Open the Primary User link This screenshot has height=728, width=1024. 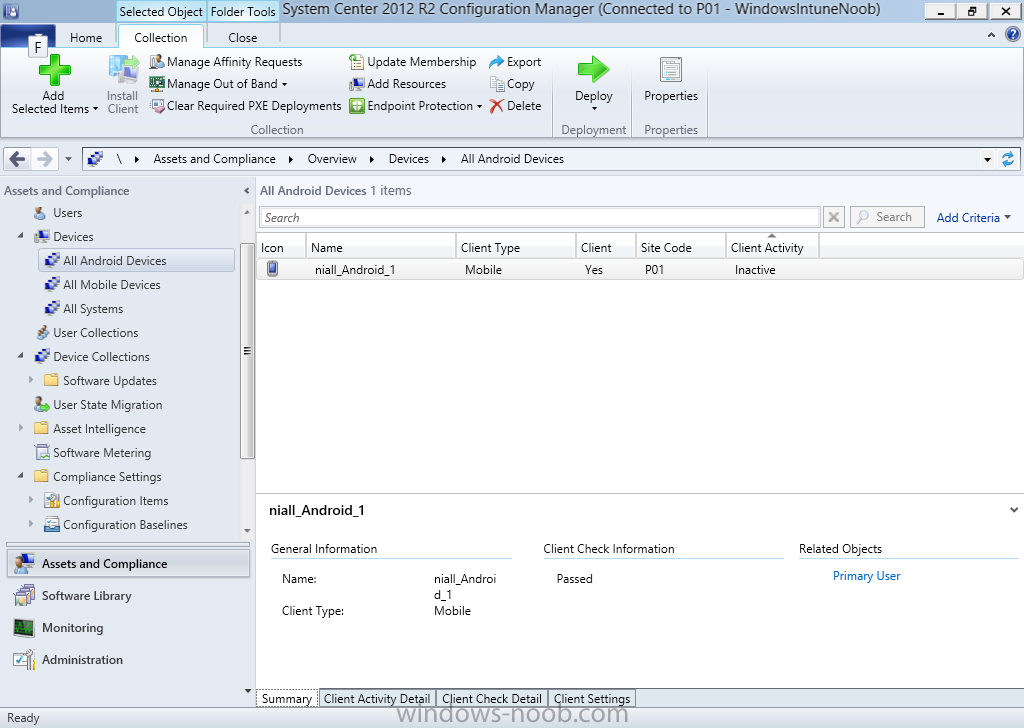[x=867, y=576]
